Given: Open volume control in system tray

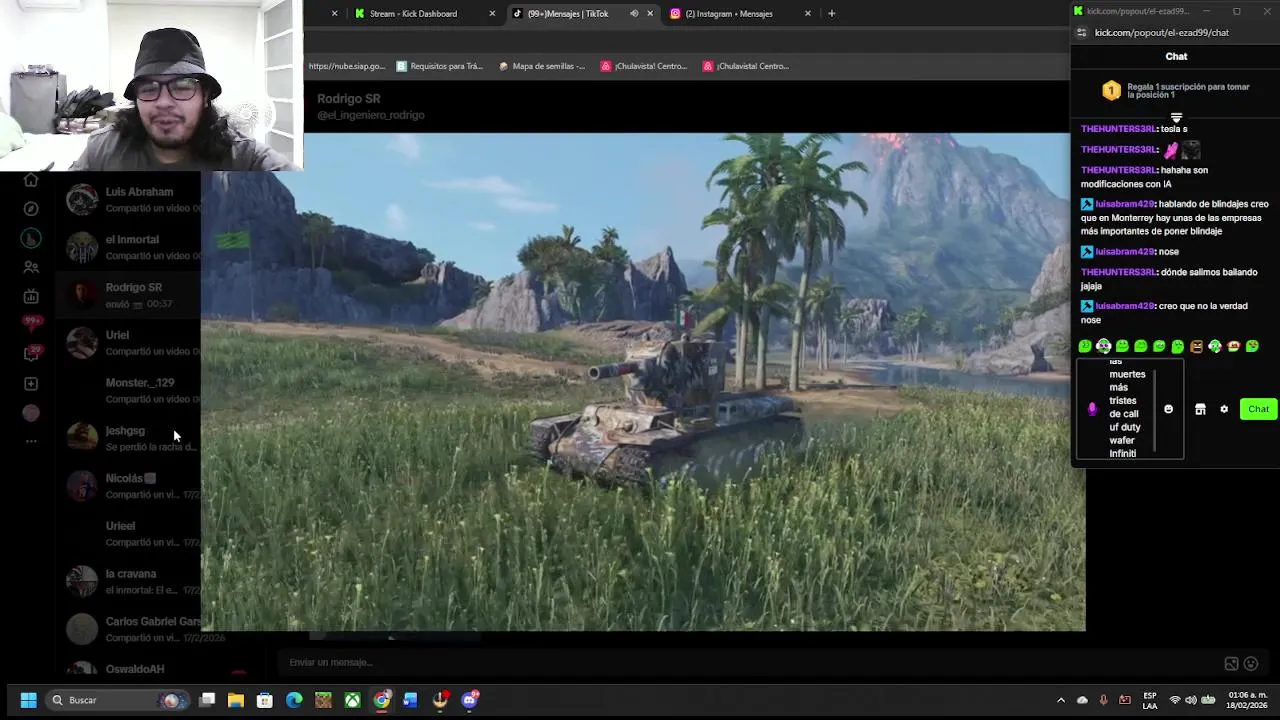Looking at the screenshot, I should coord(1191,700).
